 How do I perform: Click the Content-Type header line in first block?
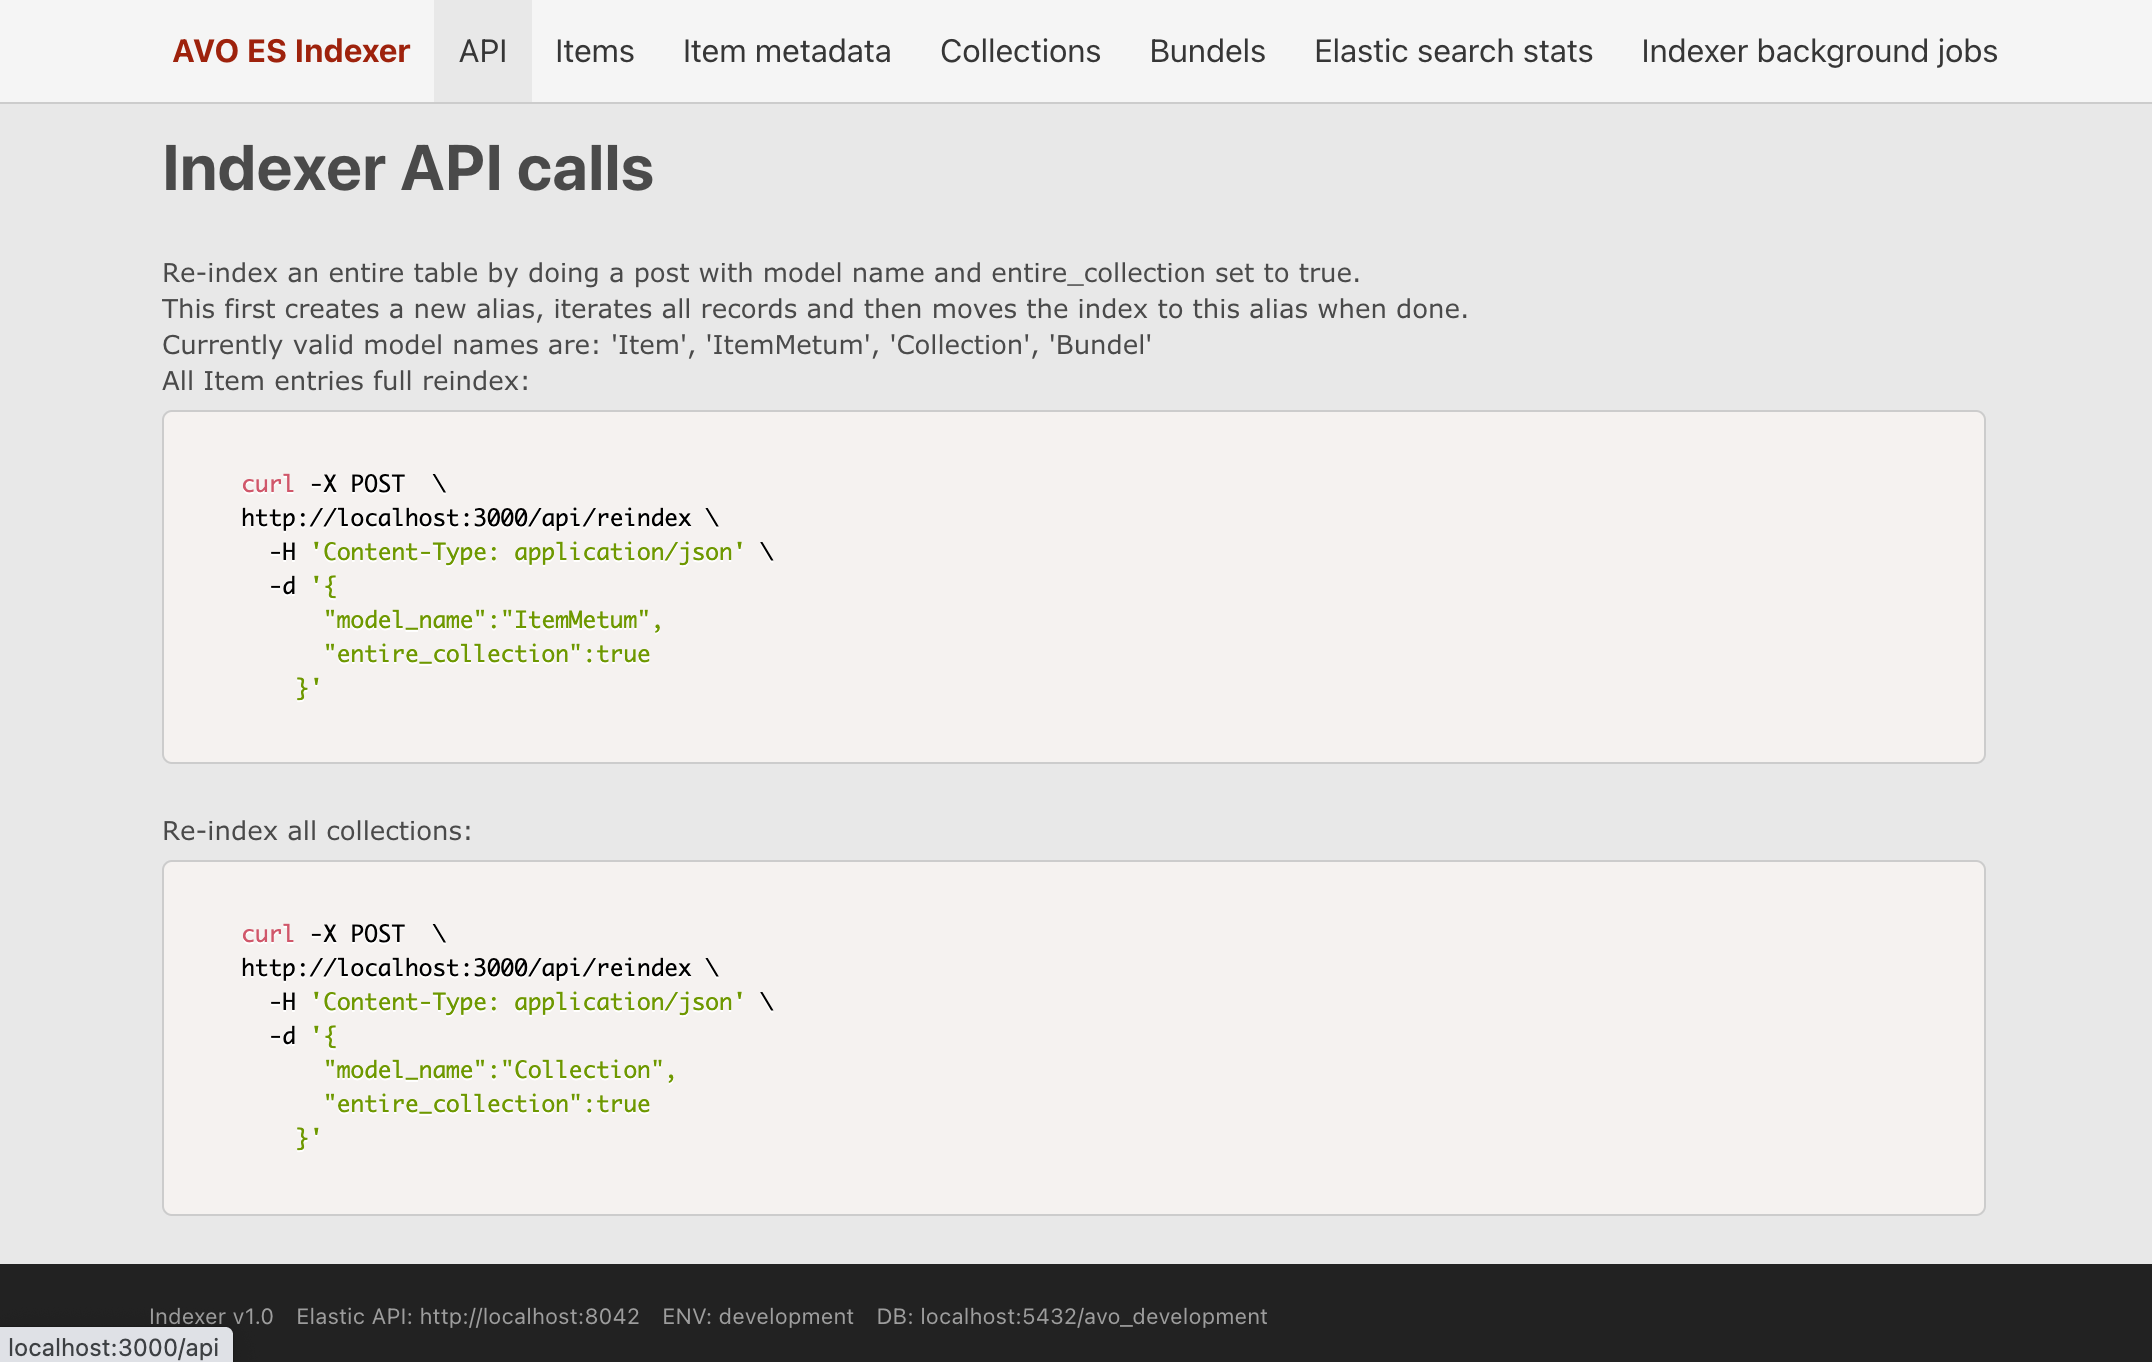coord(521,552)
